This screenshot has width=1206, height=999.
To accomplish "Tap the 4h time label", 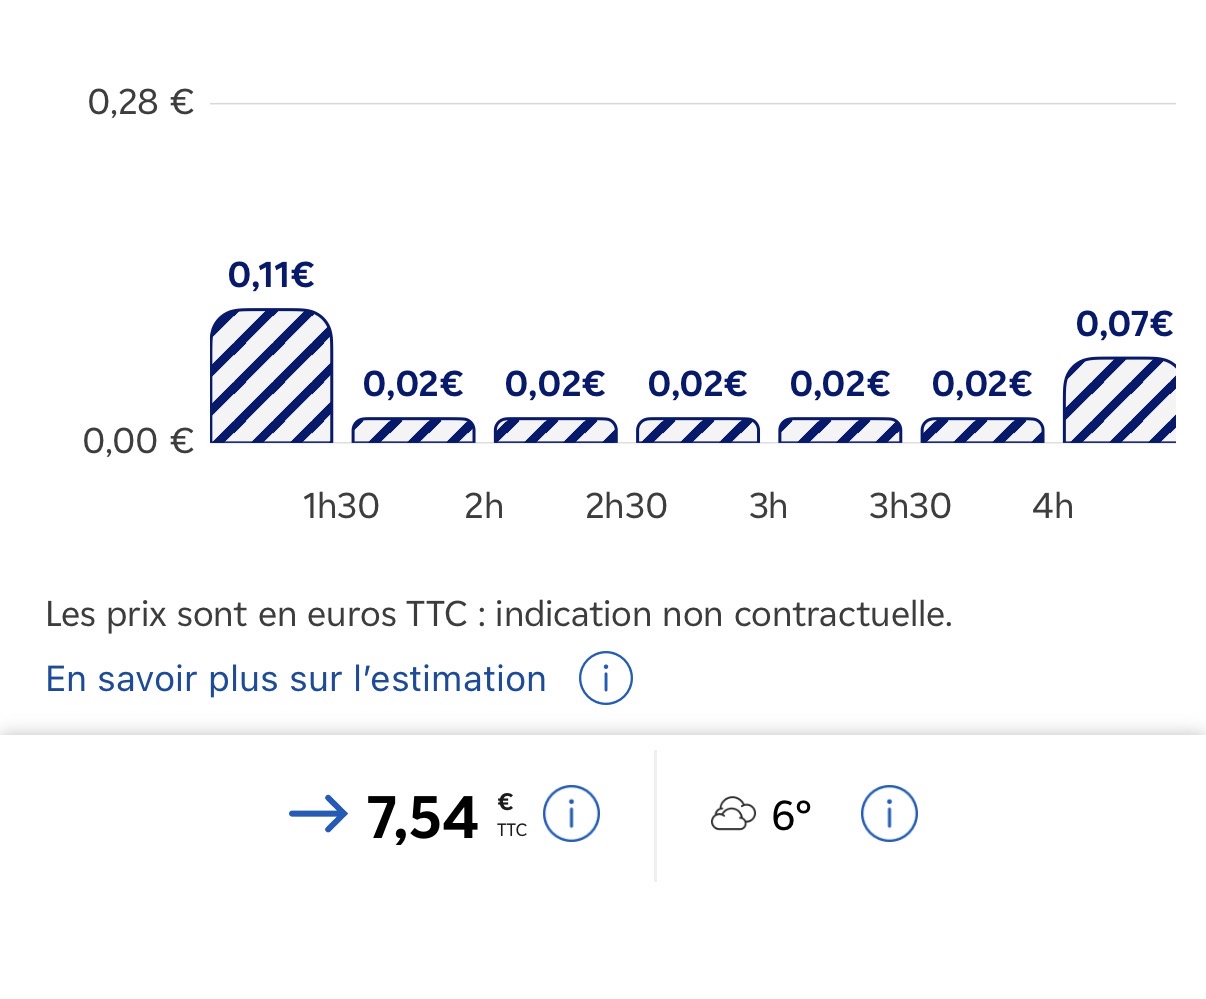I will (1052, 506).
